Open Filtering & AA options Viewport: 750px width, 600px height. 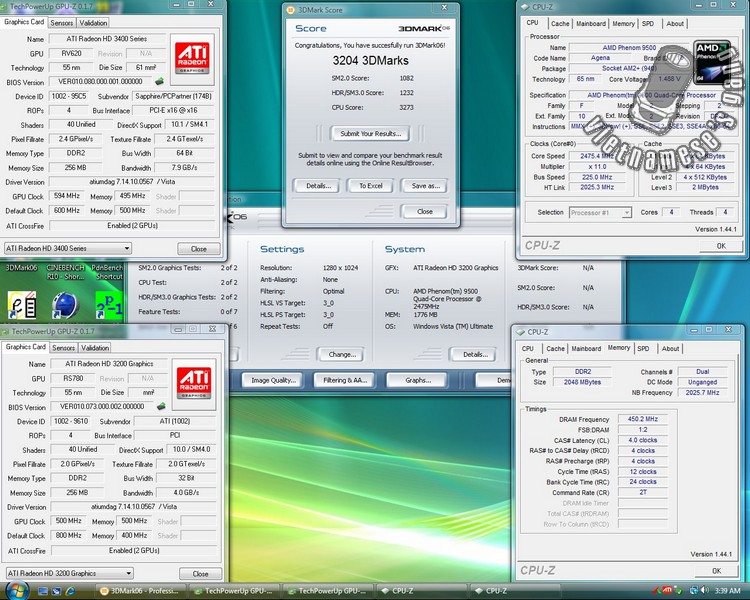click(345, 380)
